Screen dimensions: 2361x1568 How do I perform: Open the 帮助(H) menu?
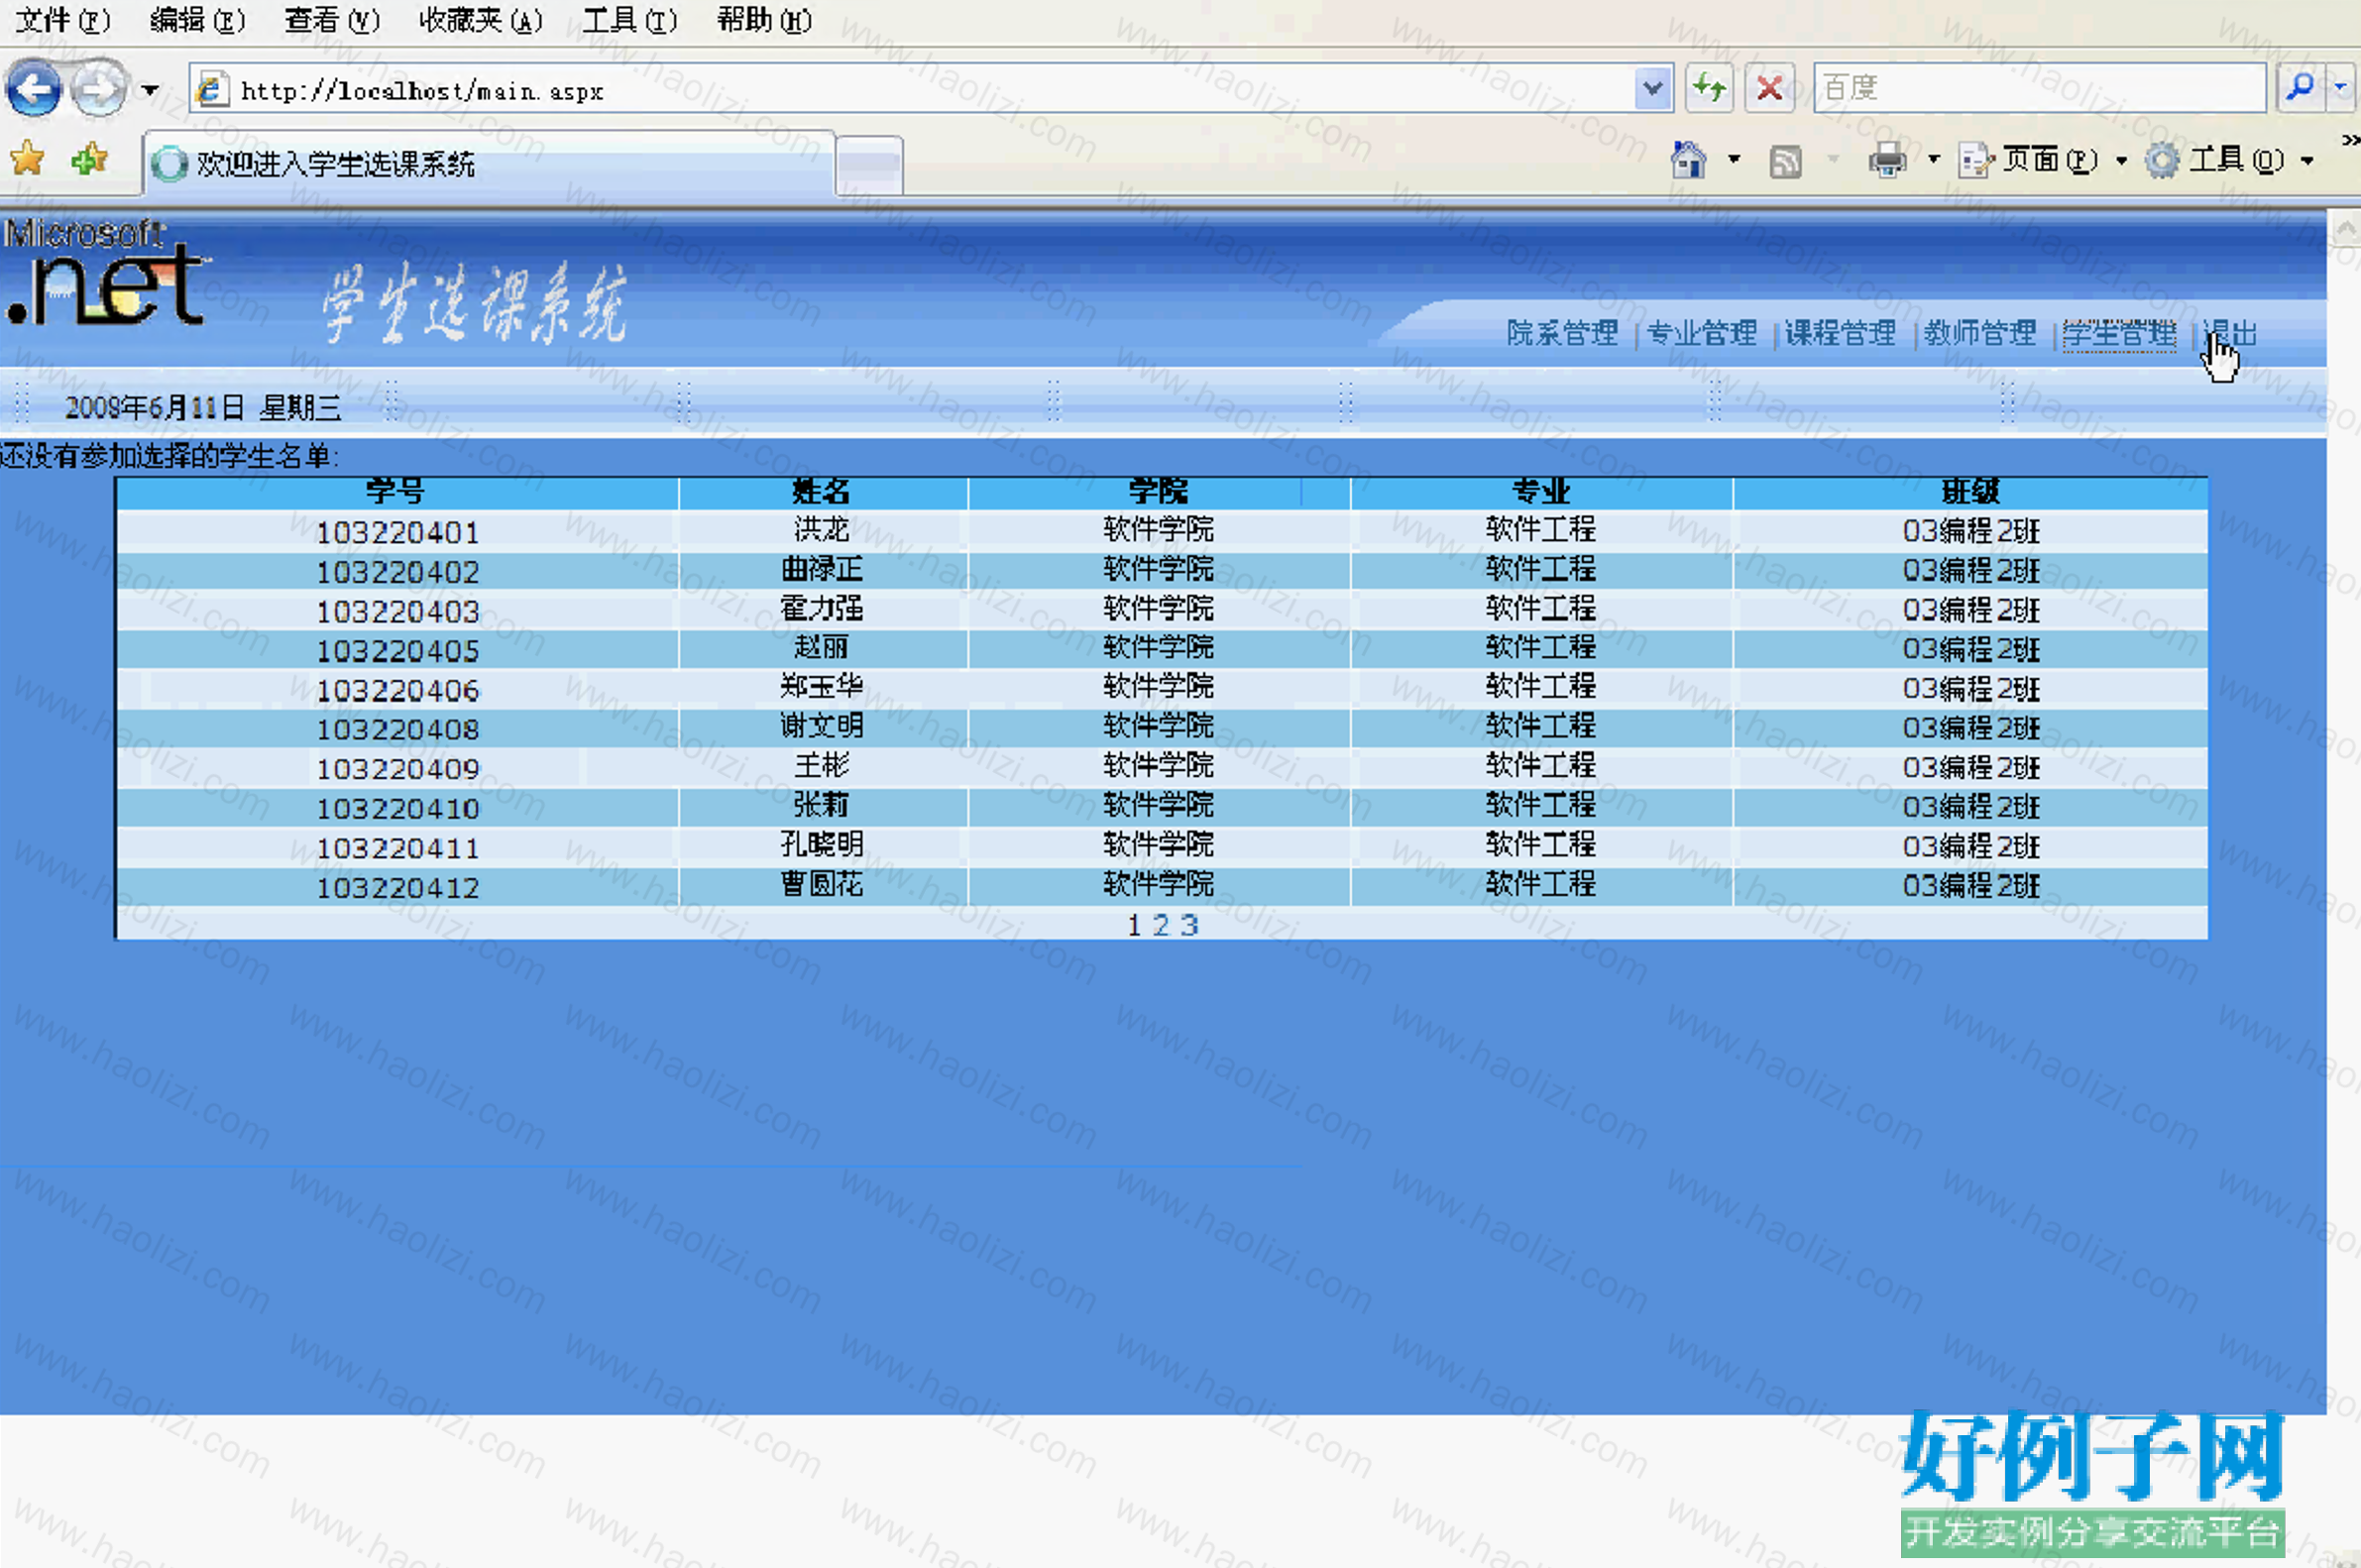pyautogui.click(x=764, y=20)
